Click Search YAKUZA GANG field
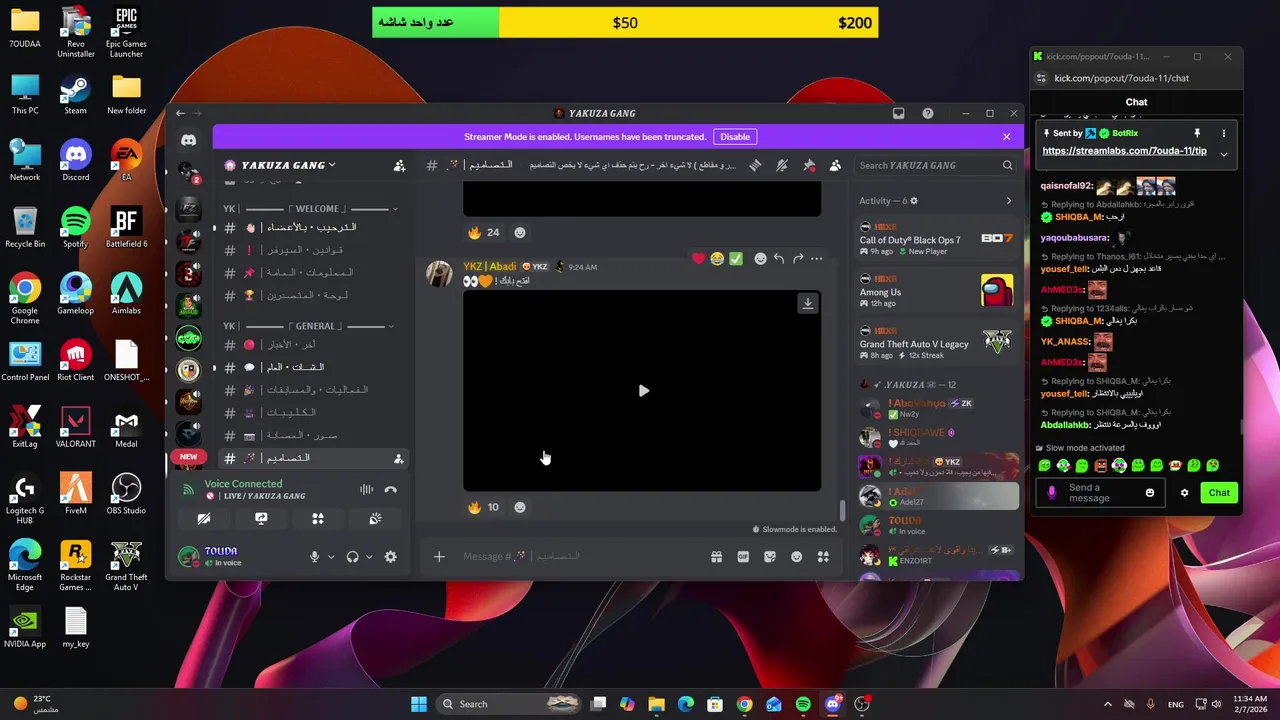This screenshot has height=720, width=1280. pyautogui.click(x=936, y=165)
